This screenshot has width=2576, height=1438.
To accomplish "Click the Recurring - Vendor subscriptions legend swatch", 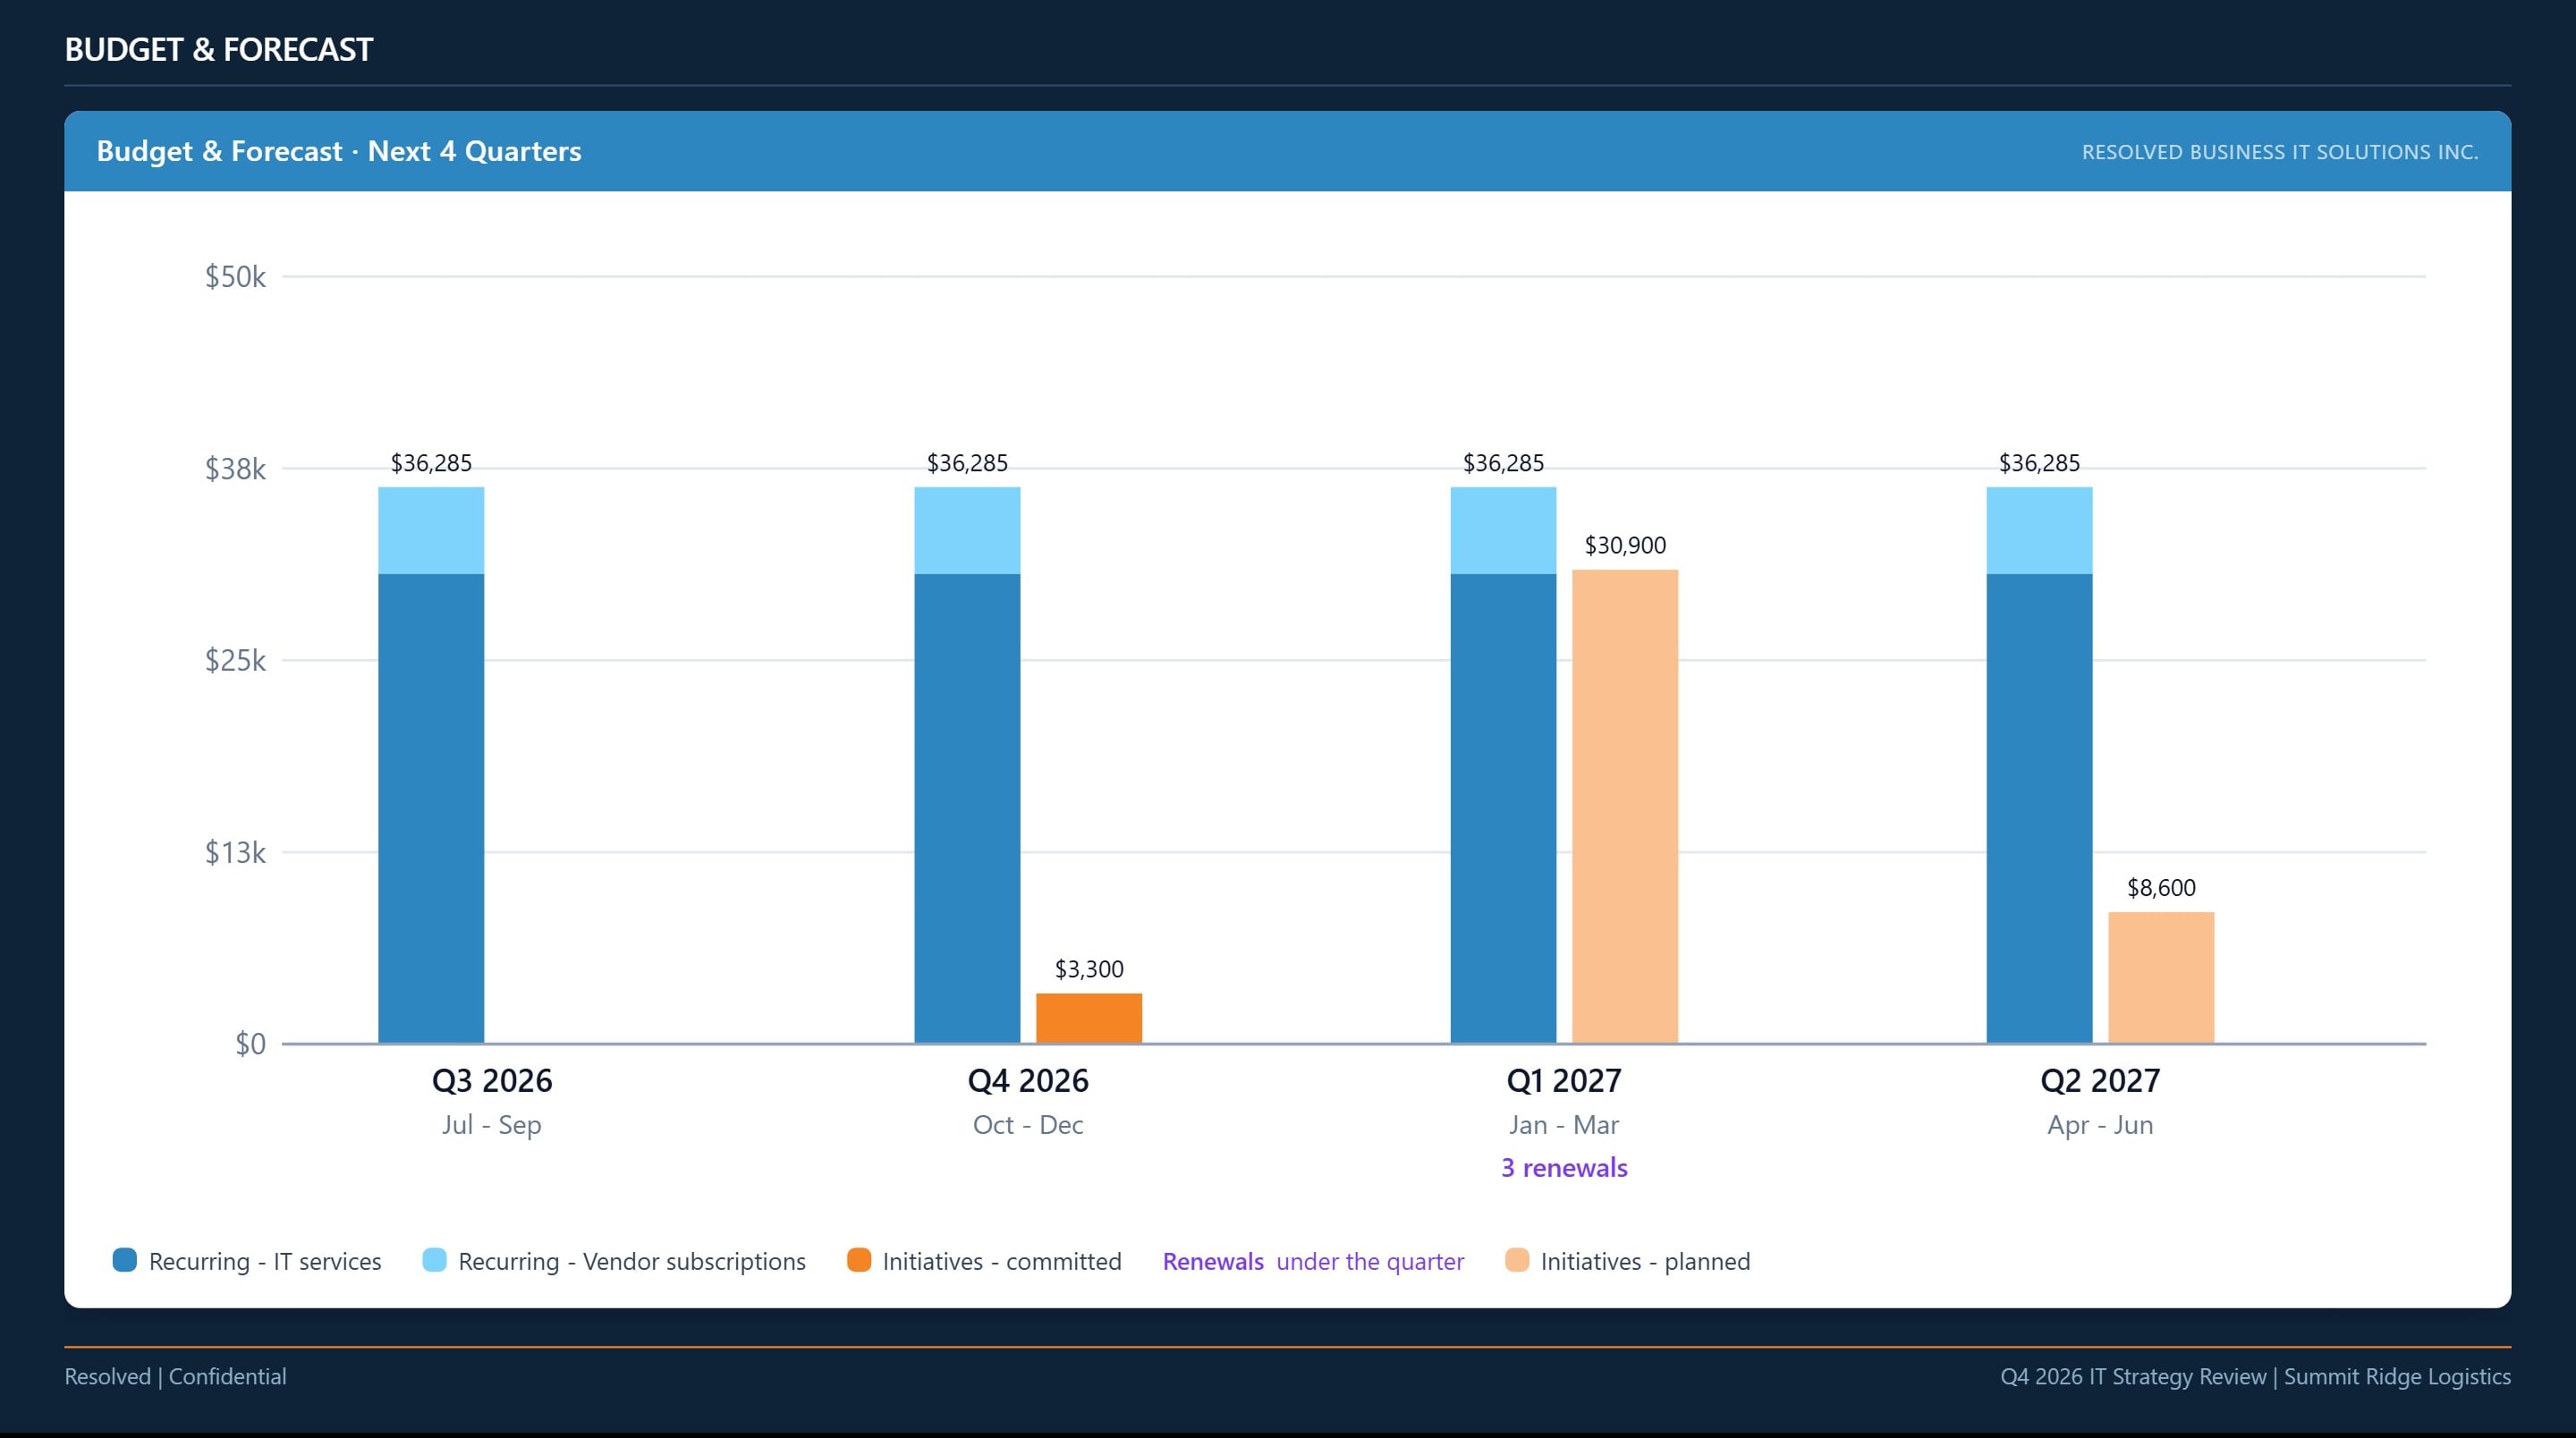I will [434, 1260].
